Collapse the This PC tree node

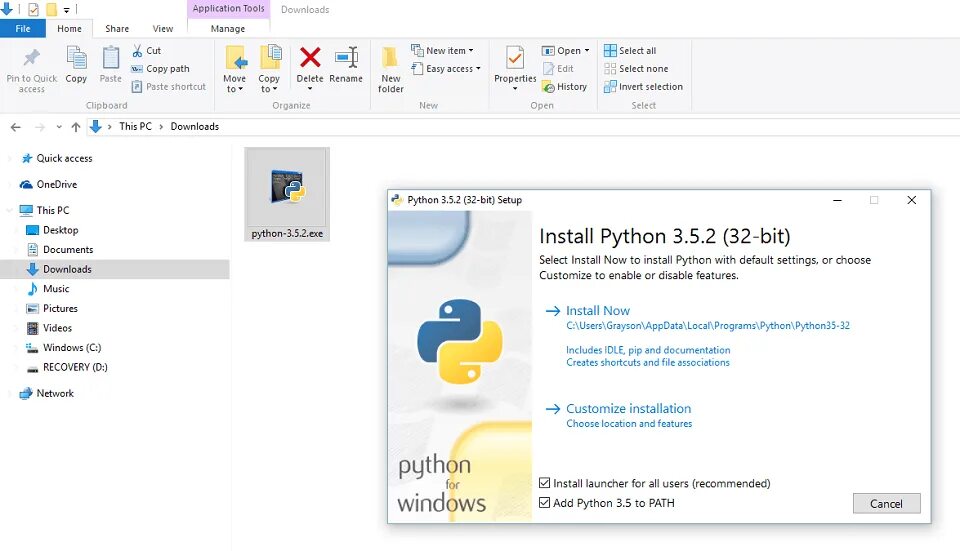click(10, 210)
